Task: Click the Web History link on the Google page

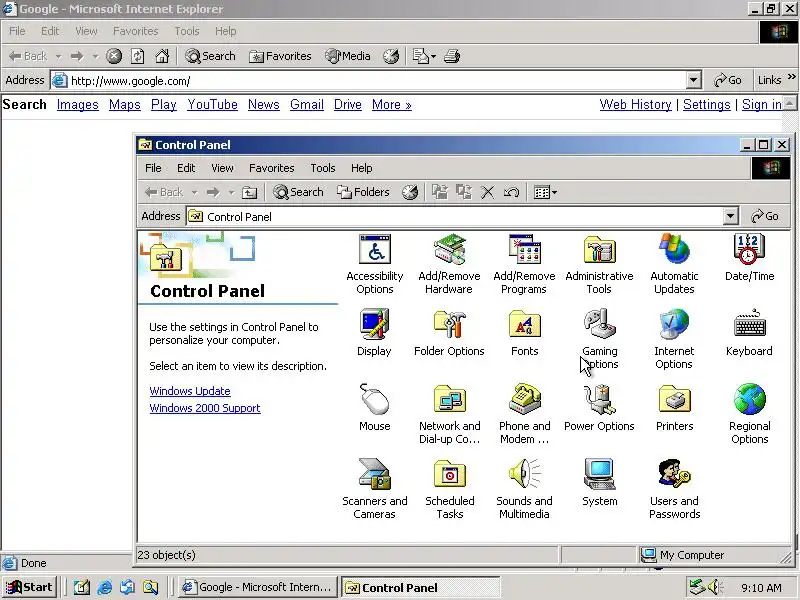Action: click(636, 105)
